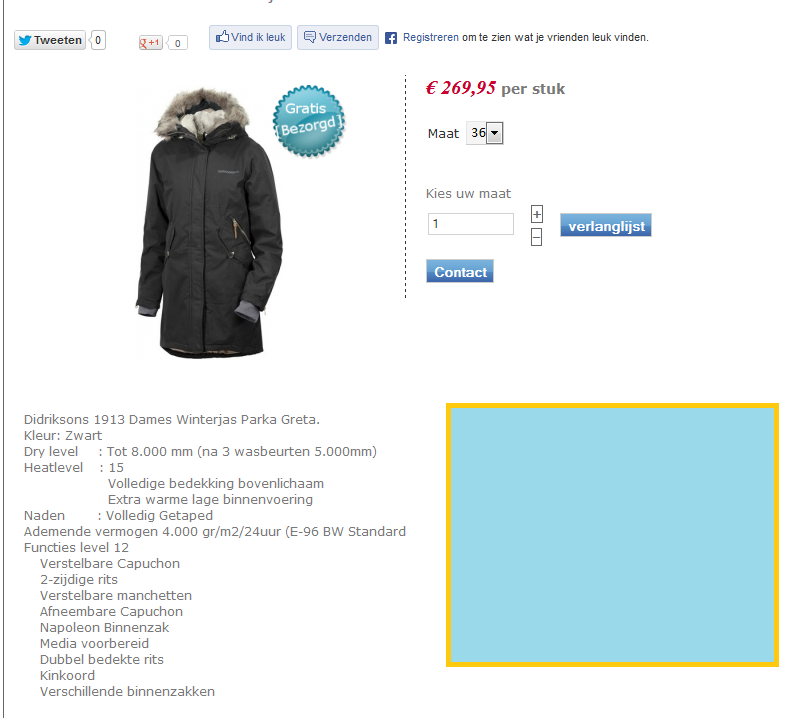This screenshot has width=805, height=718.
Task: Click the tweet count bubble
Action: [98, 40]
